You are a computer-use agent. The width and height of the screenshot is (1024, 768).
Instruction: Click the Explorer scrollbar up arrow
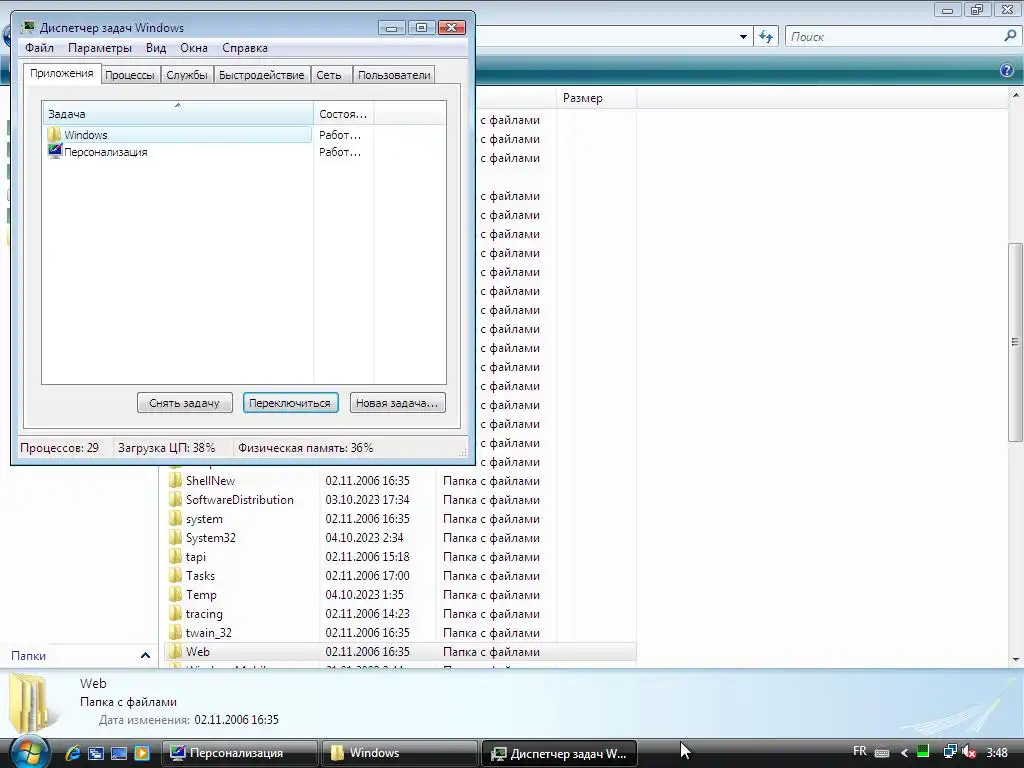tap(1016, 95)
